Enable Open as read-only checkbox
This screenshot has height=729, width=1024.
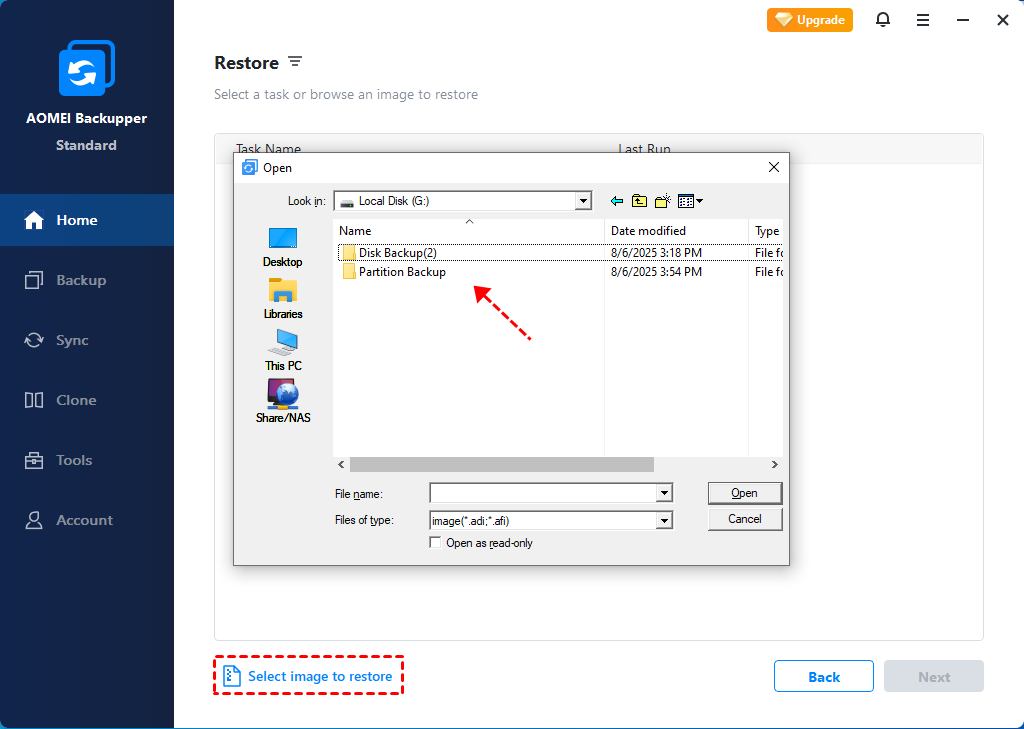435,543
